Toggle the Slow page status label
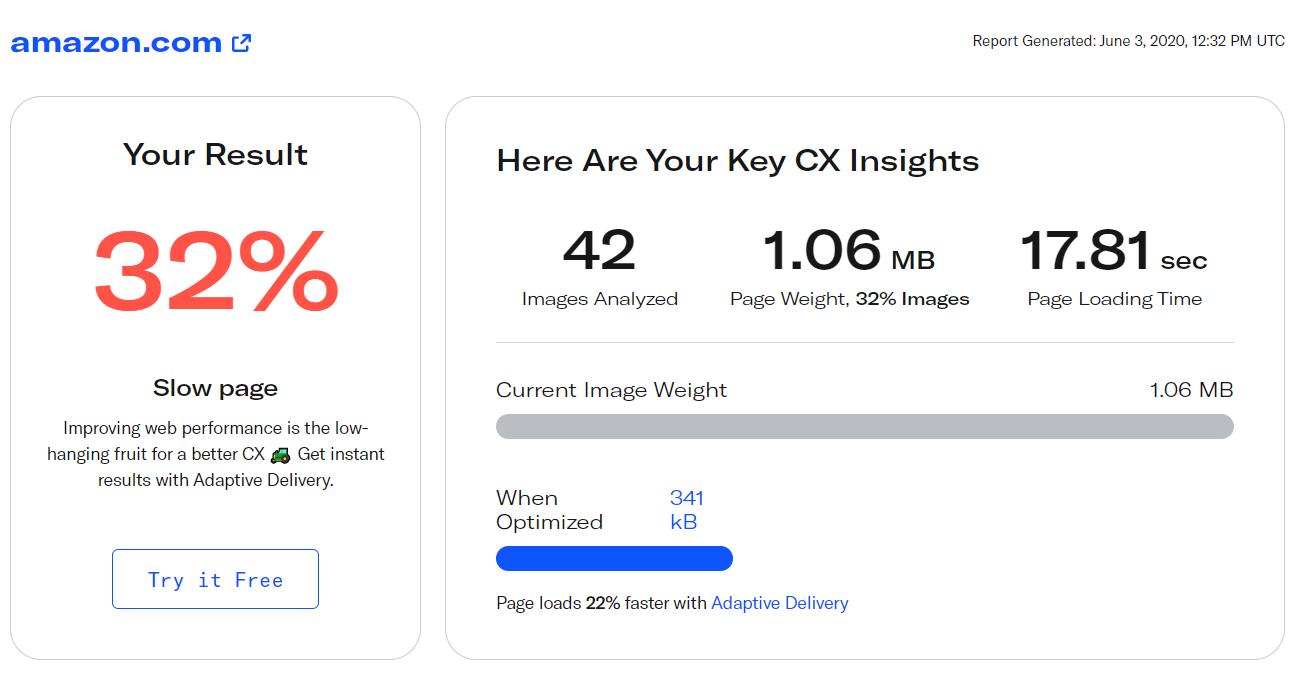 click(215, 387)
